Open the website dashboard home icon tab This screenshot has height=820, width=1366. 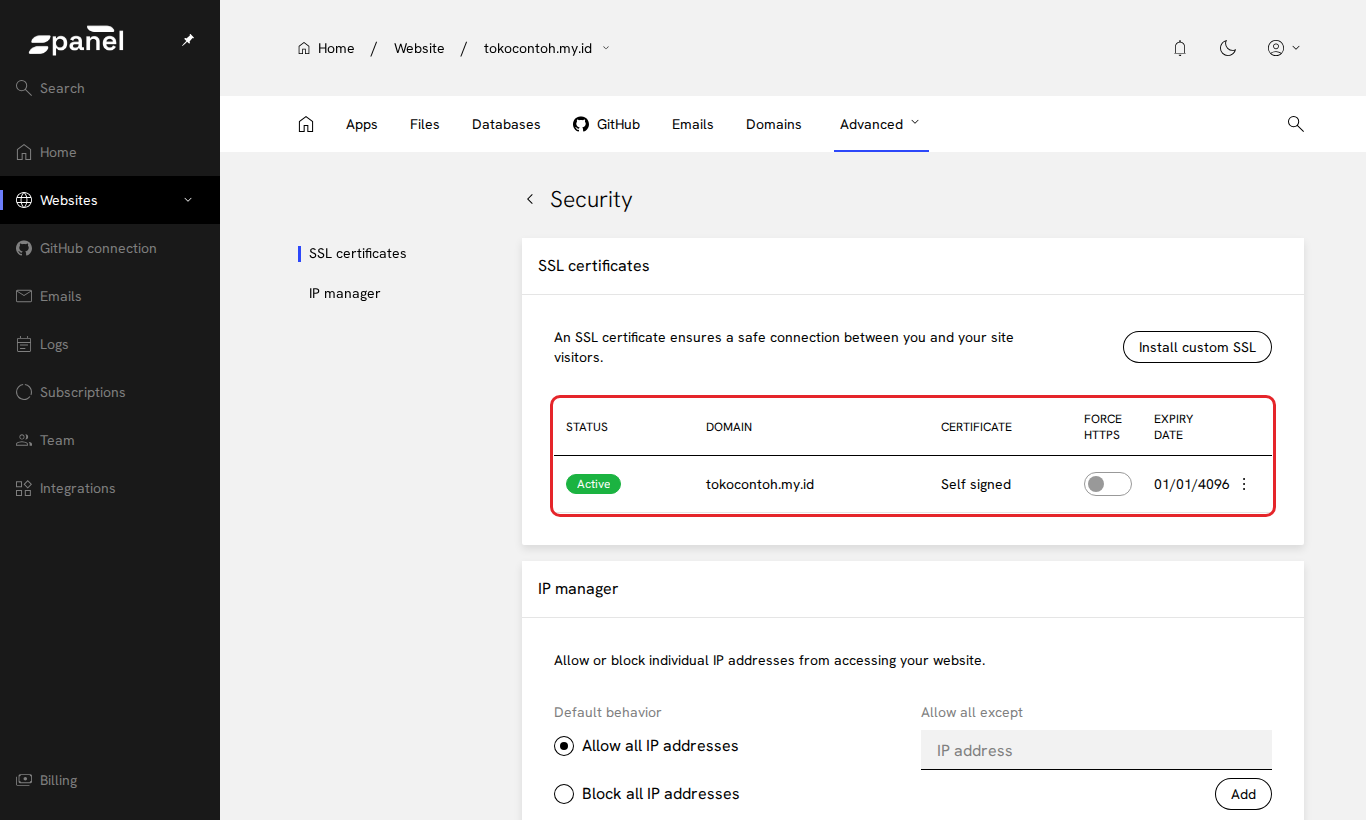[x=306, y=124]
